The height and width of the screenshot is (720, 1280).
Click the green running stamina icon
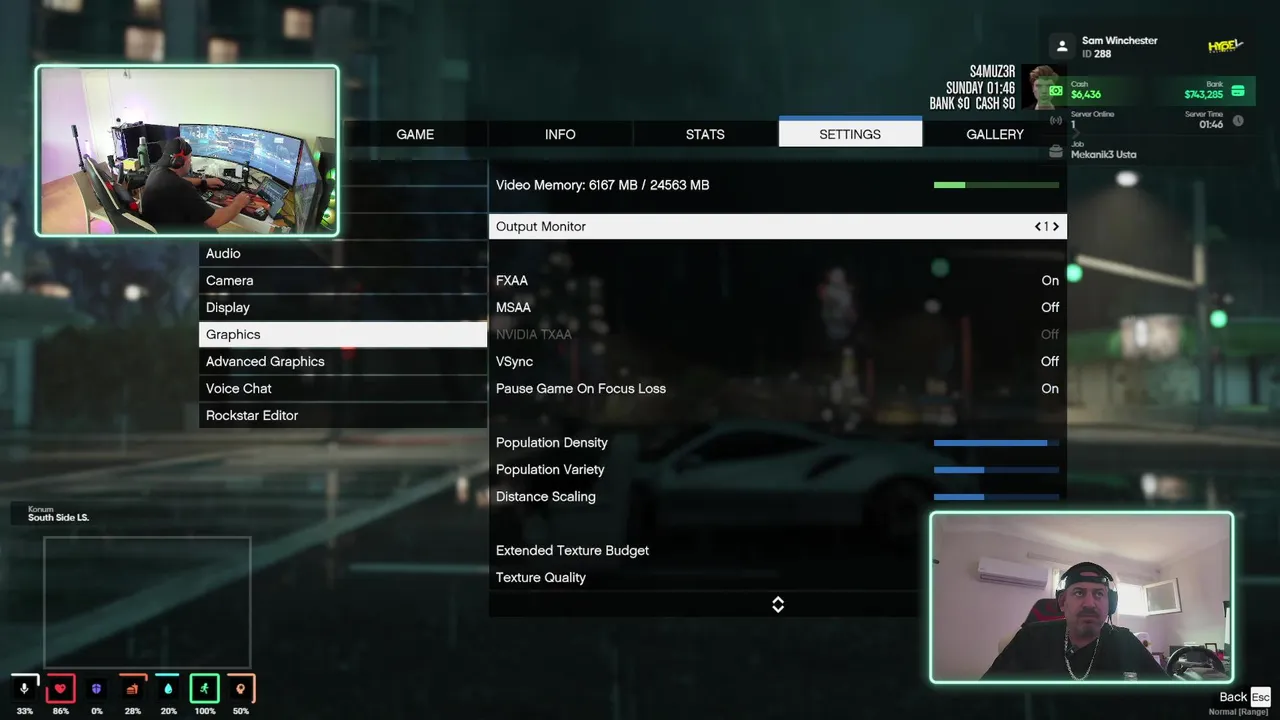[x=204, y=689]
